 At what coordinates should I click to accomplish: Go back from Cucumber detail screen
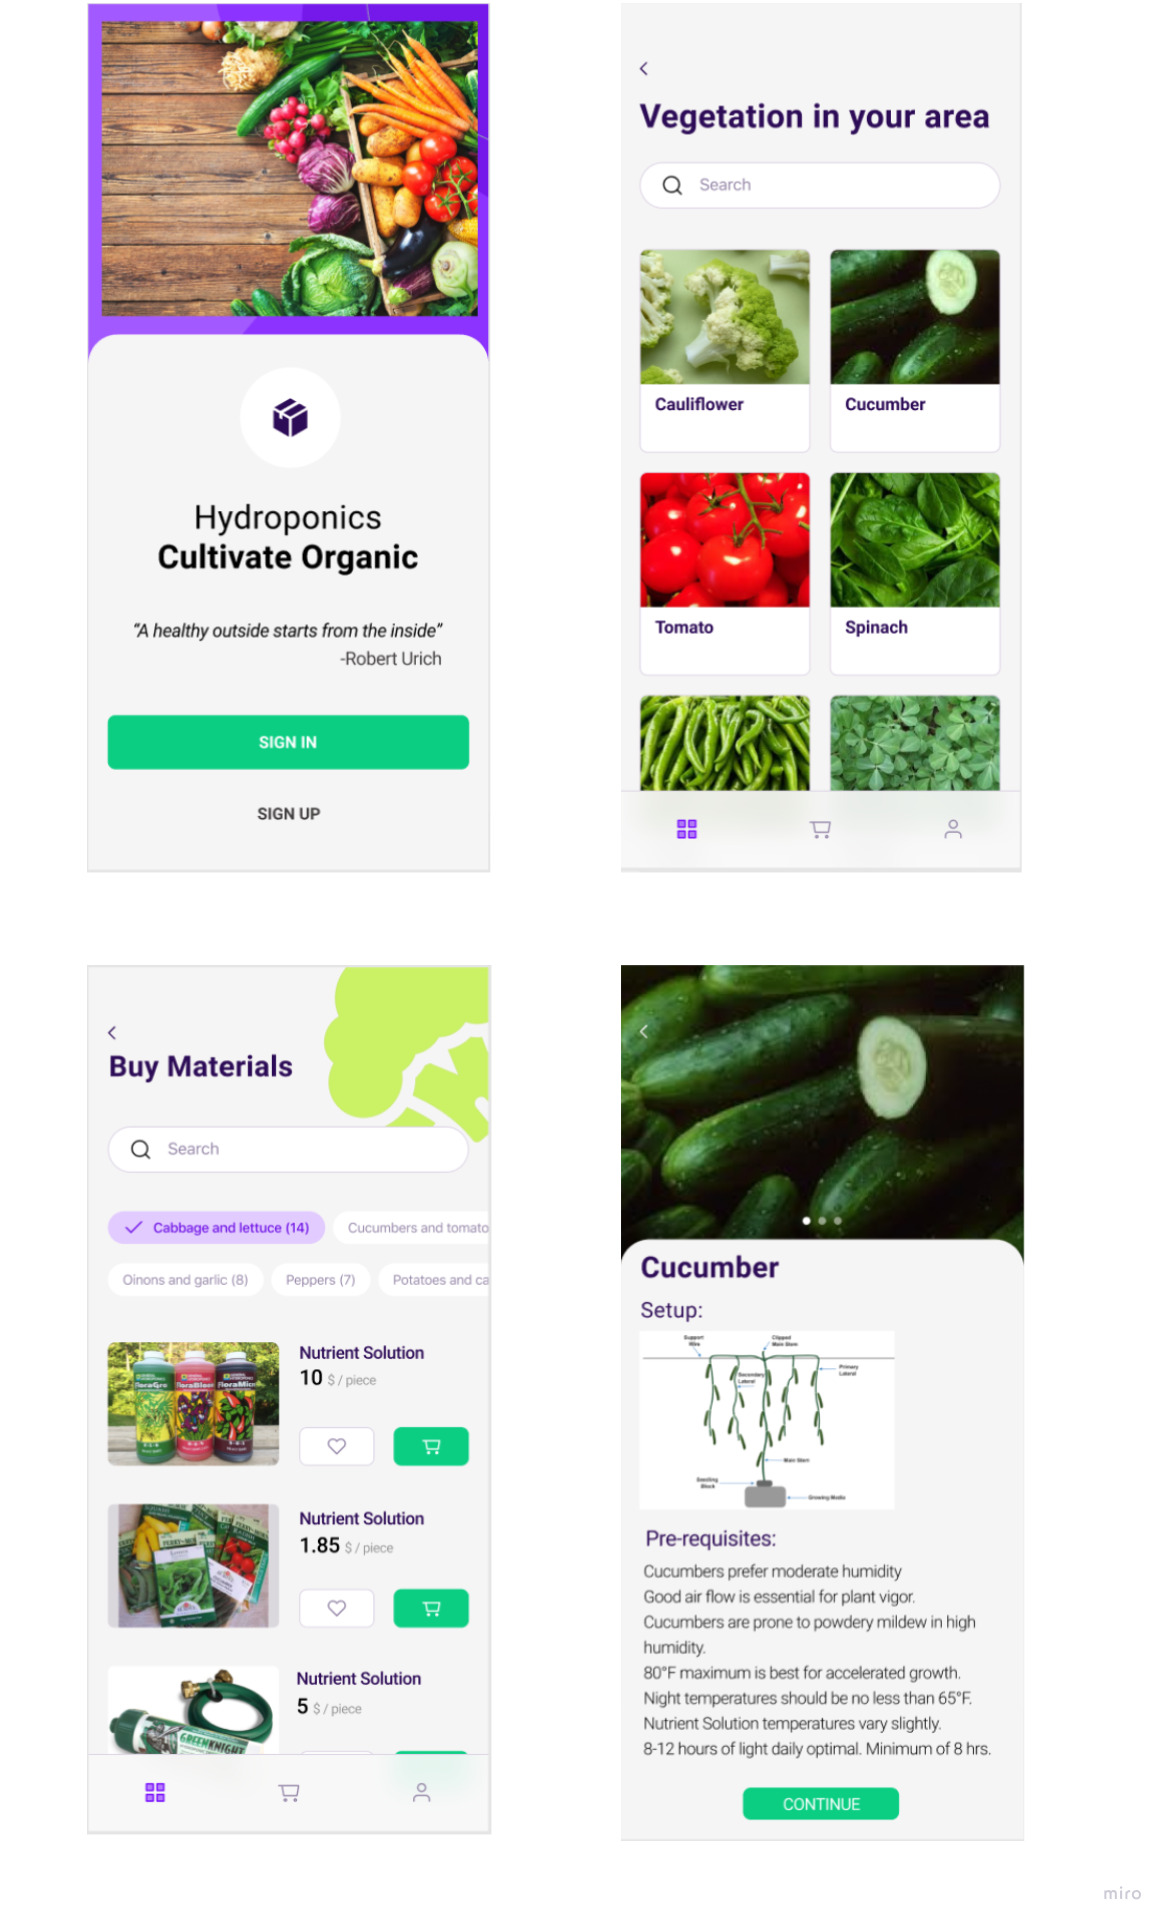[x=644, y=1031]
